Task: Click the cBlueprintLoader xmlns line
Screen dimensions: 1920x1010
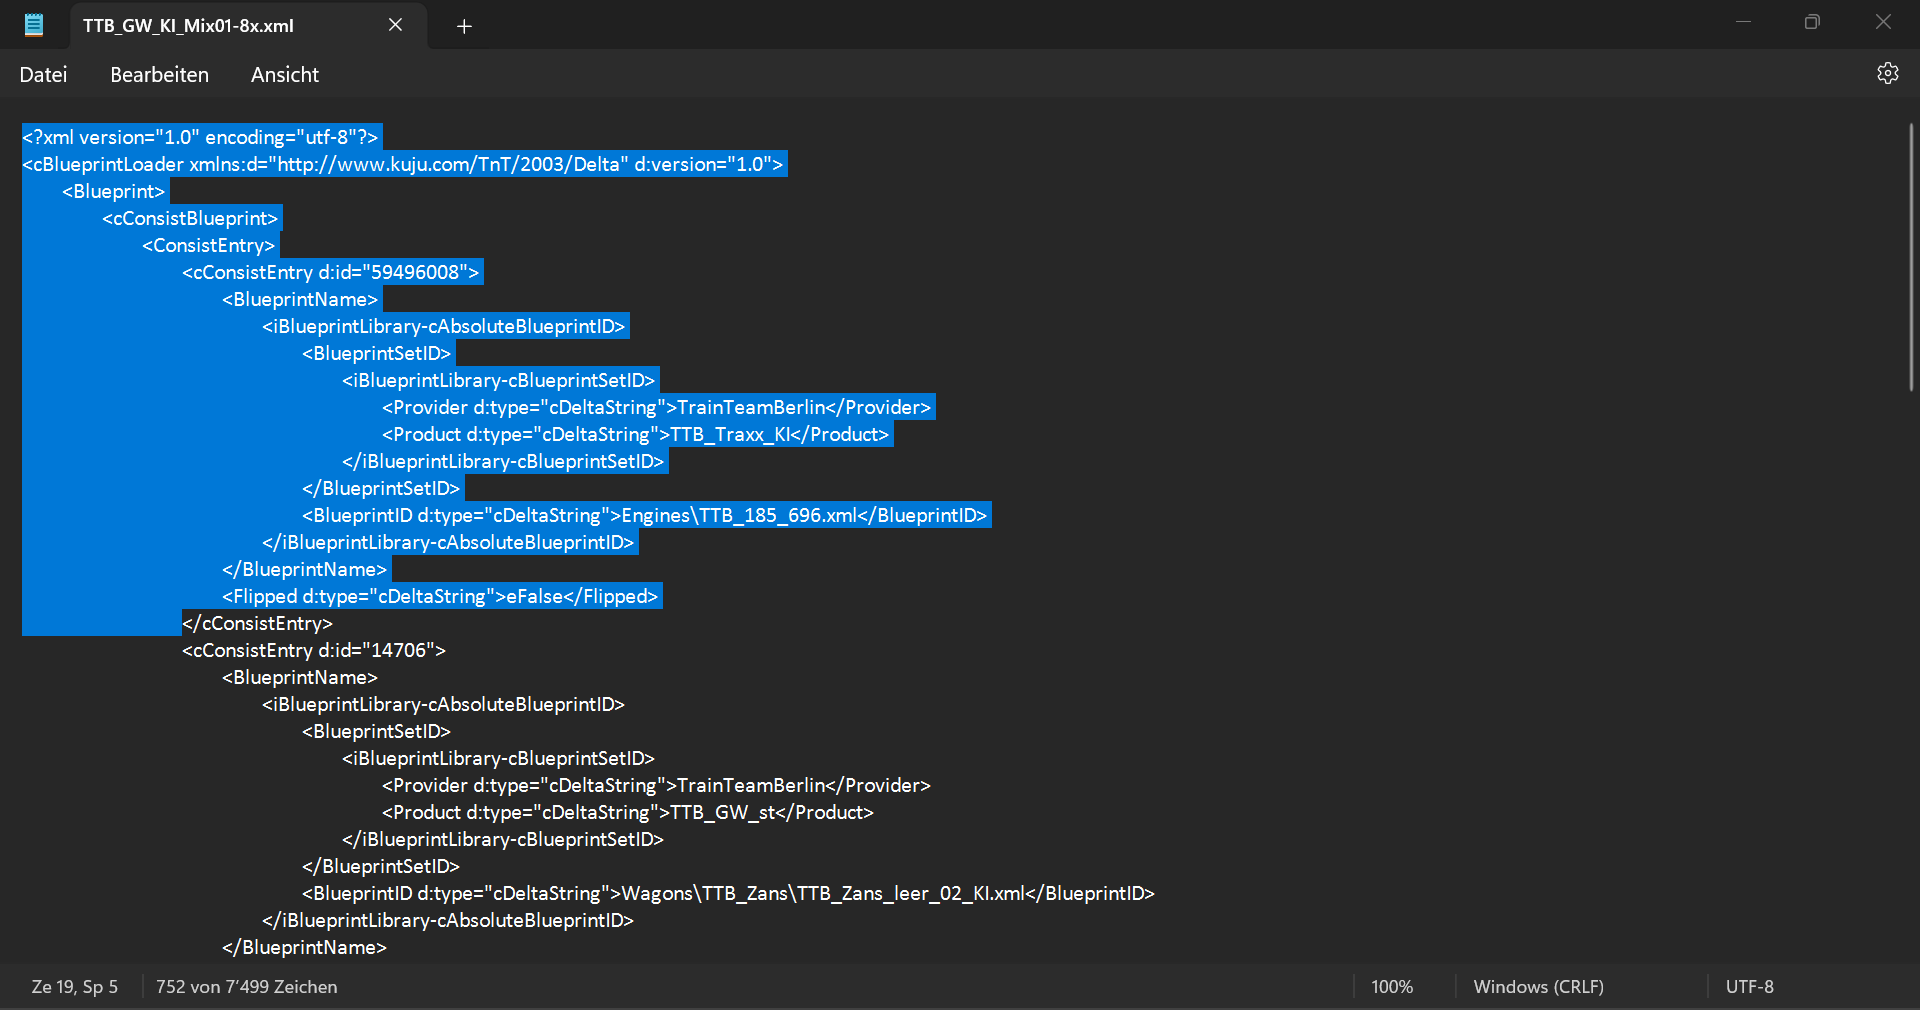Action: tap(403, 164)
